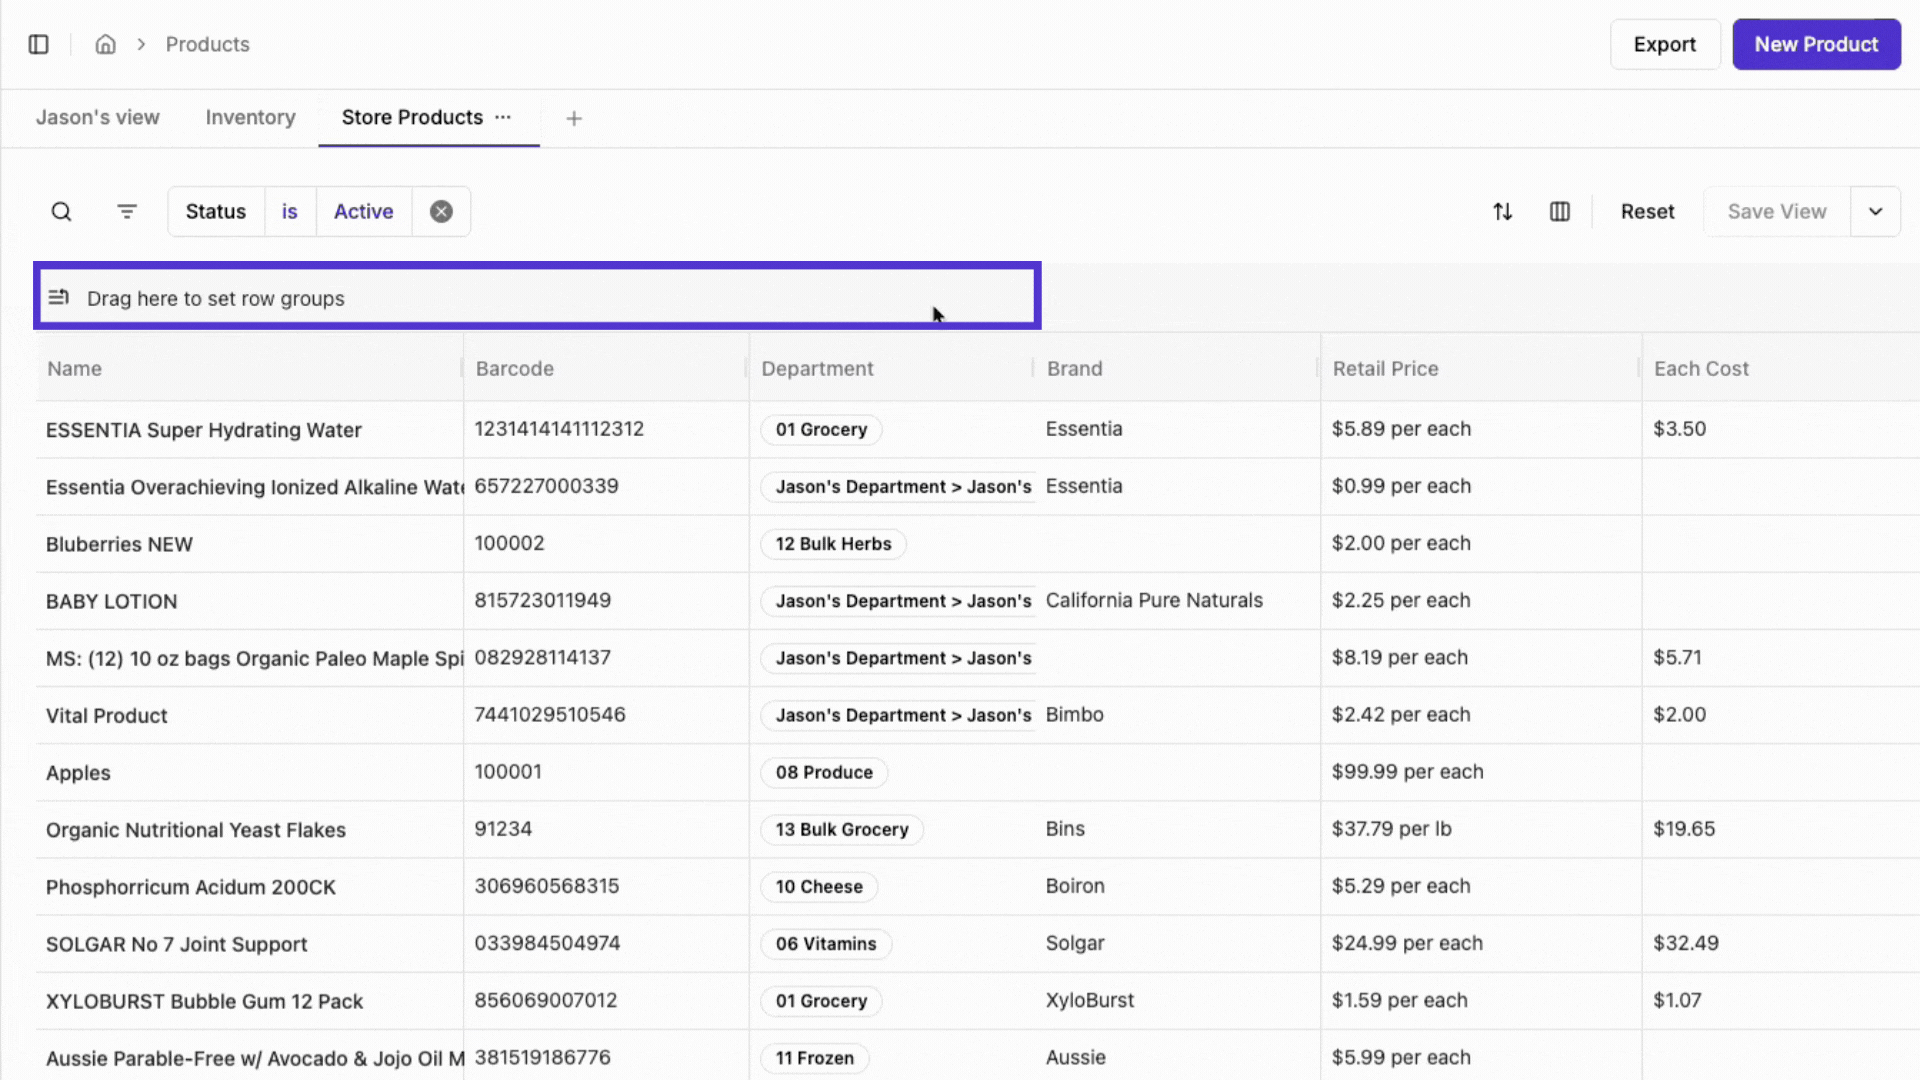Open the column chooser icon
This screenshot has width=1920, height=1080.
point(1559,211)
